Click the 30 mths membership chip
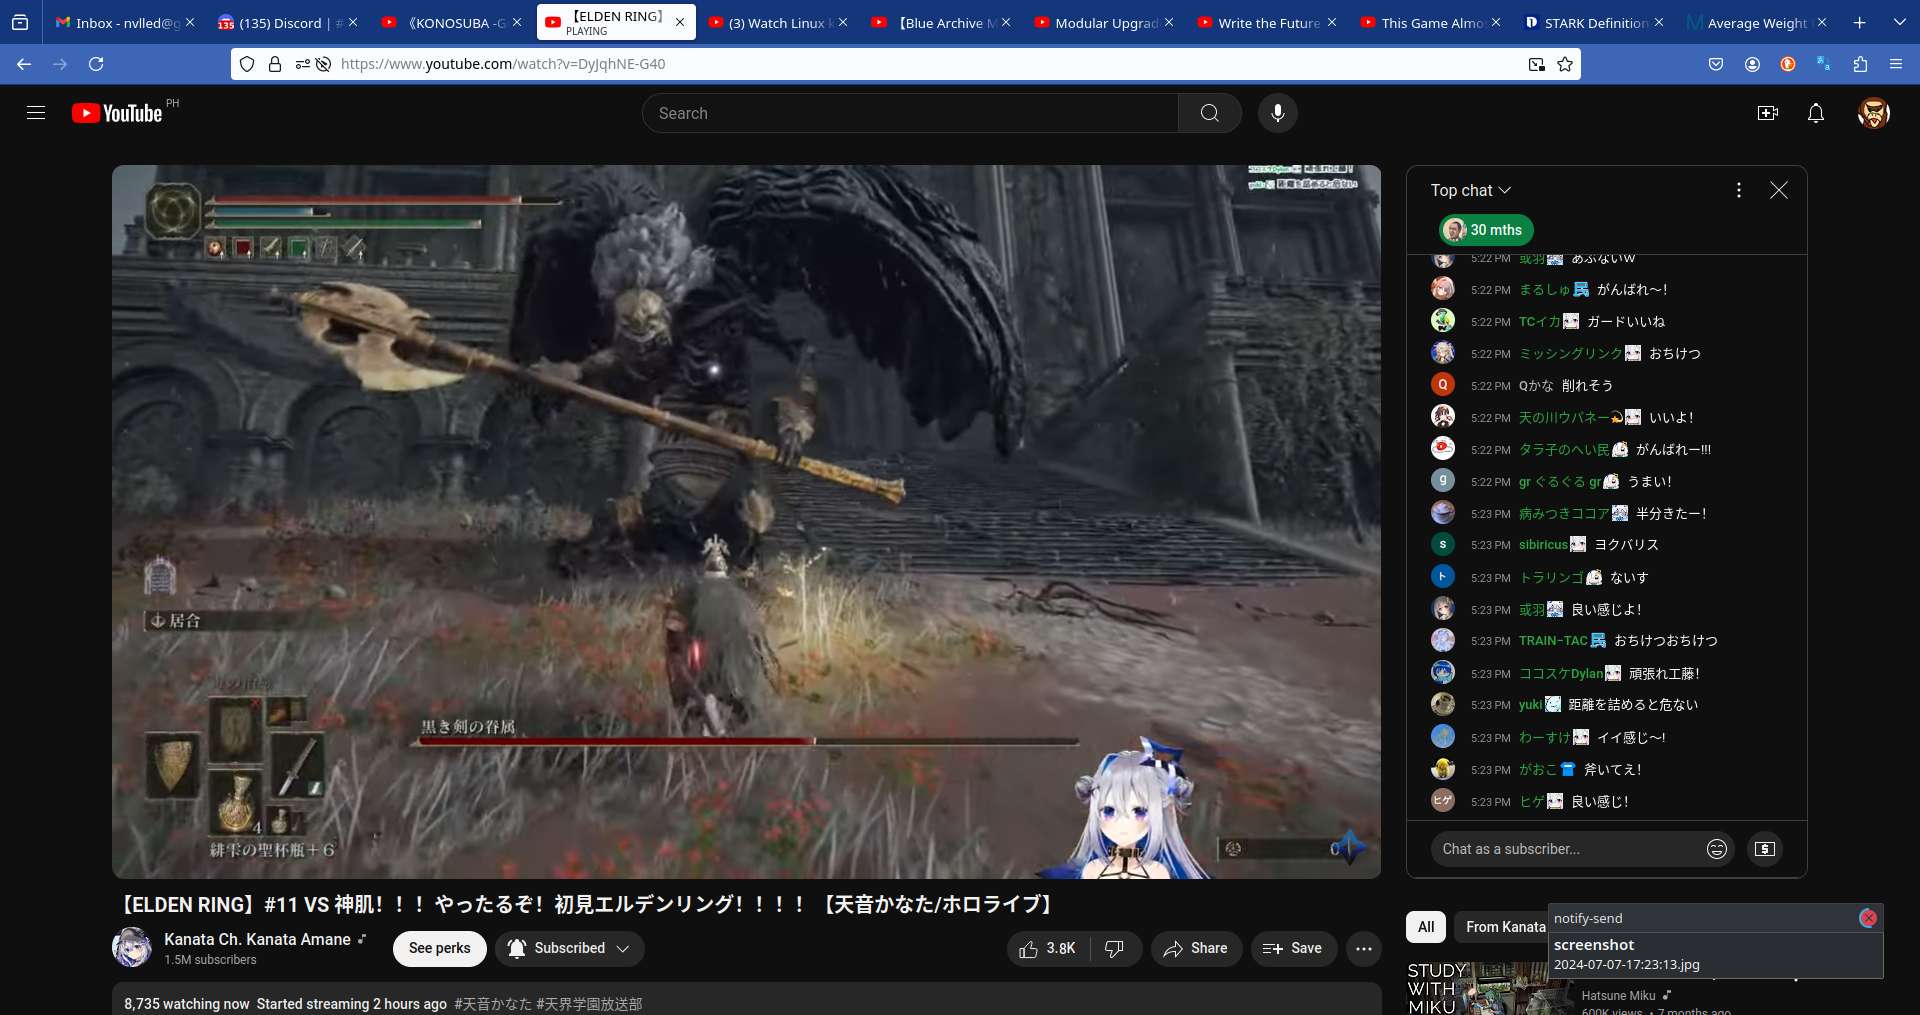The image size is (1920, 1015). coord(1486,230)
